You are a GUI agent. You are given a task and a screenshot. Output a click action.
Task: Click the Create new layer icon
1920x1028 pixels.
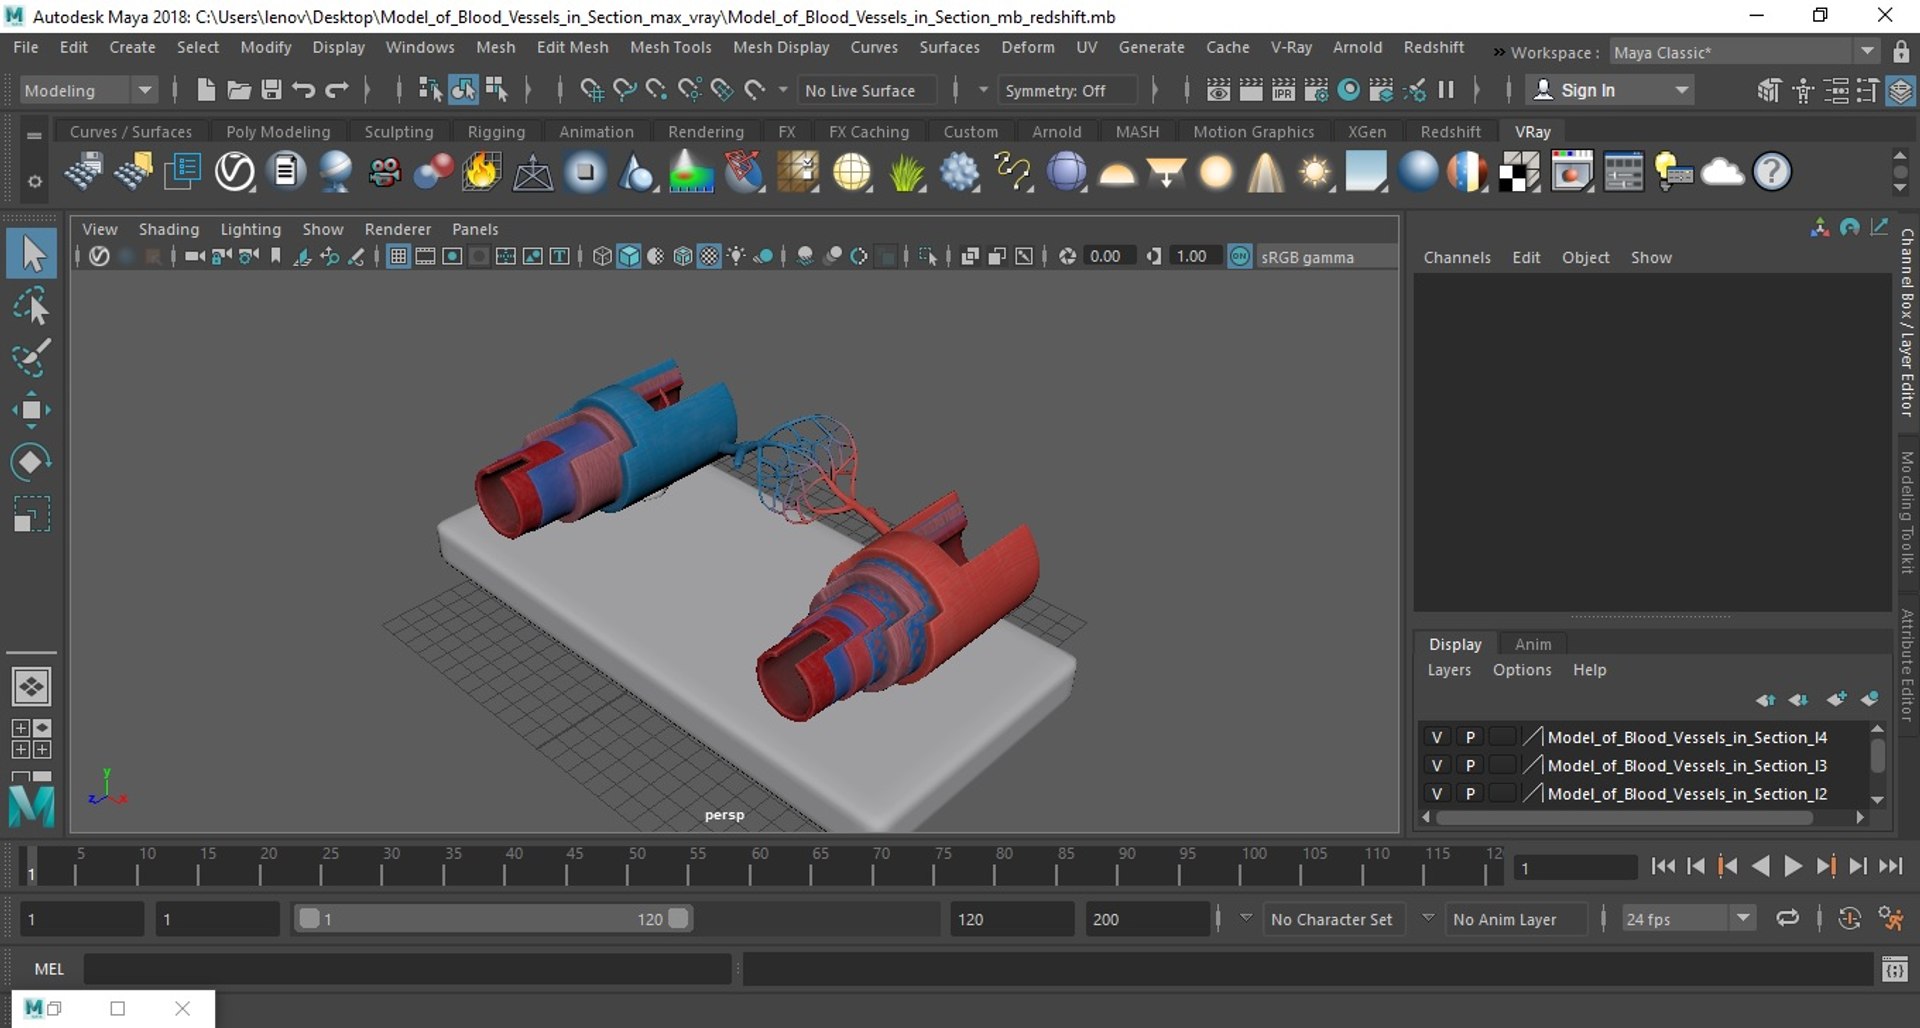pos(1836,700)
